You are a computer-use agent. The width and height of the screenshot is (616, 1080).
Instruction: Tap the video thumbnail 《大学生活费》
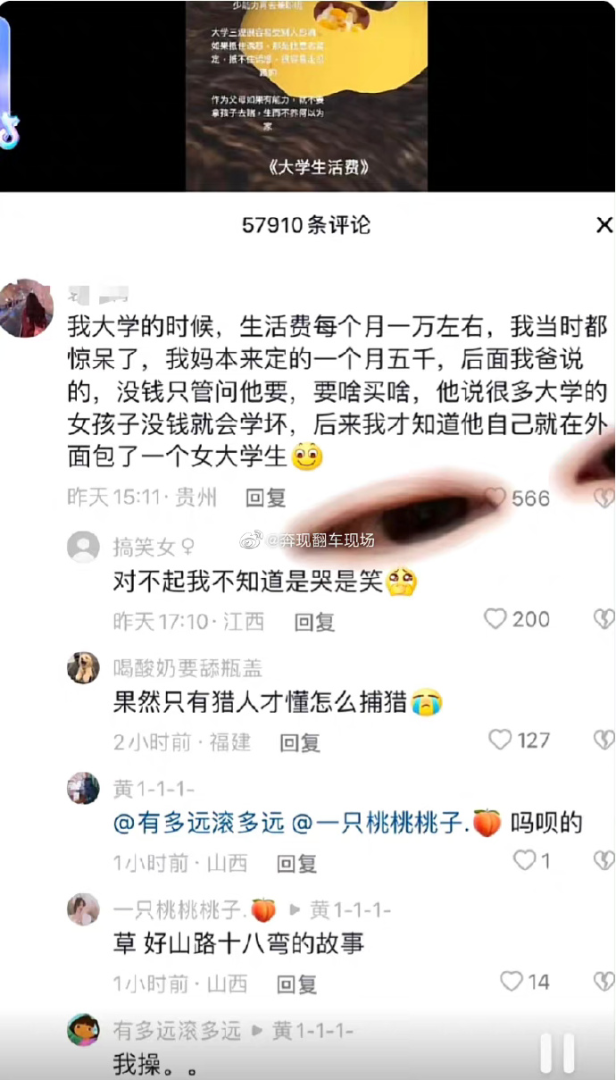307,96
